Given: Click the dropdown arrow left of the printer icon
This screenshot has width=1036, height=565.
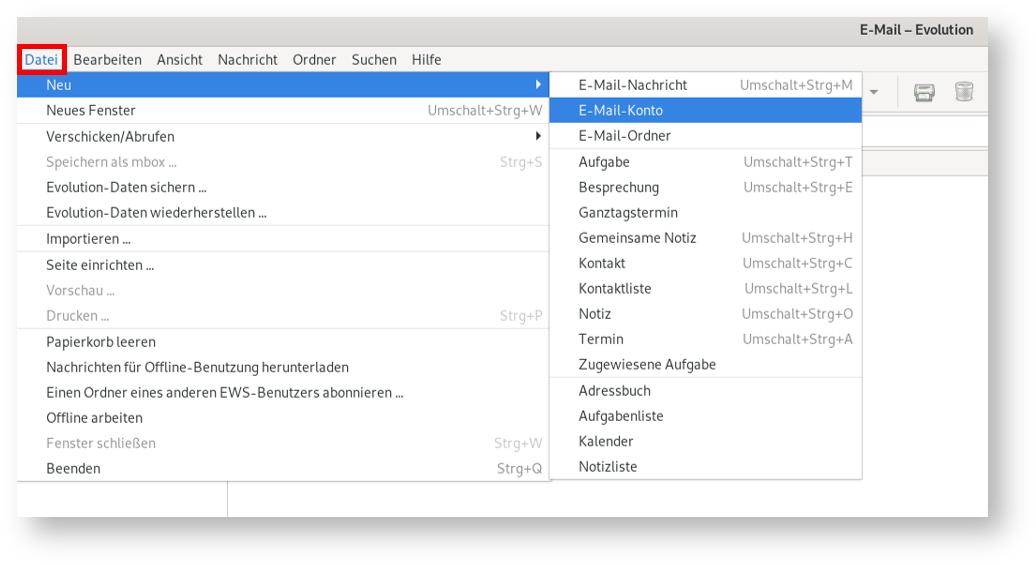Looking at the screenshot, I should tap(874, 92).
